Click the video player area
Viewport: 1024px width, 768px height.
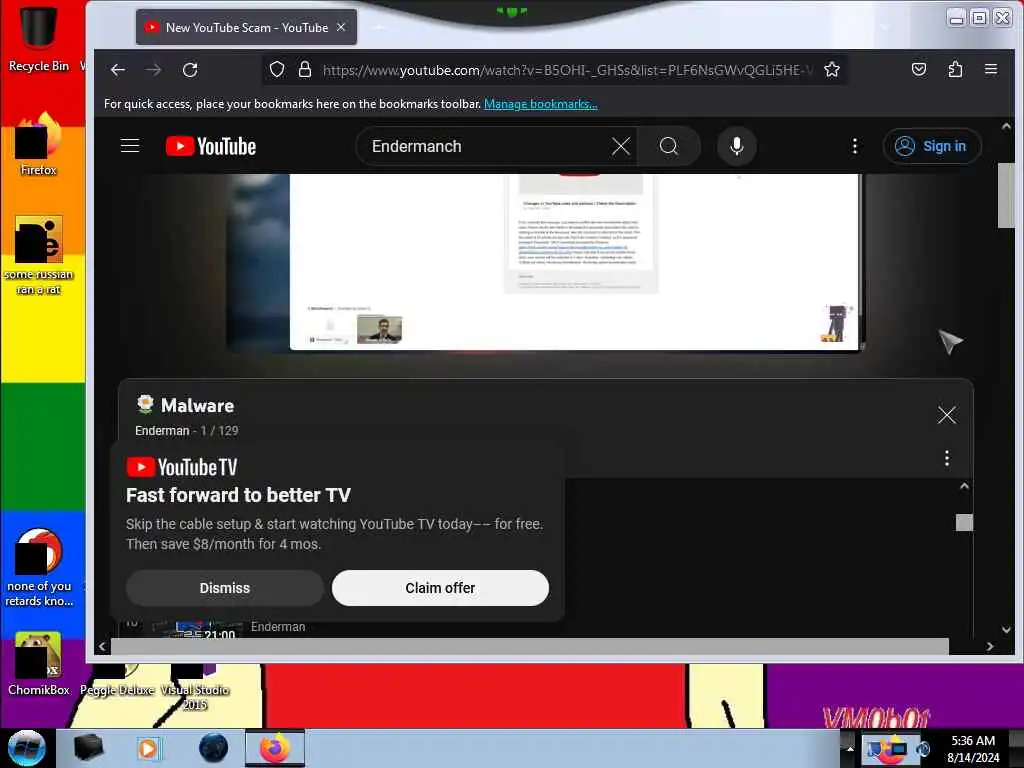[x=545, y=261]
